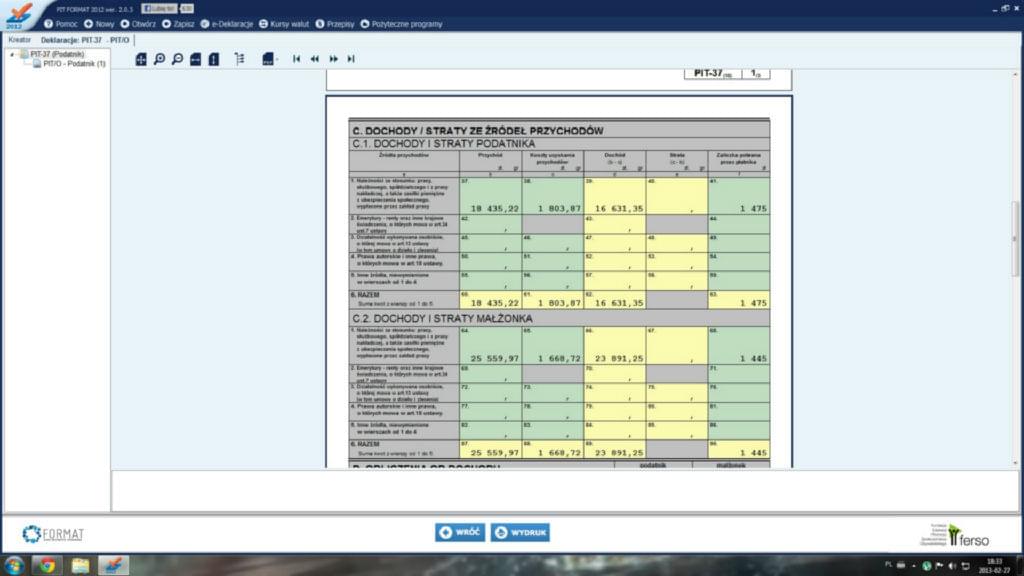Jump to last page of declaration
Viewport: 1024px width, 576px height.
[351, 59]
